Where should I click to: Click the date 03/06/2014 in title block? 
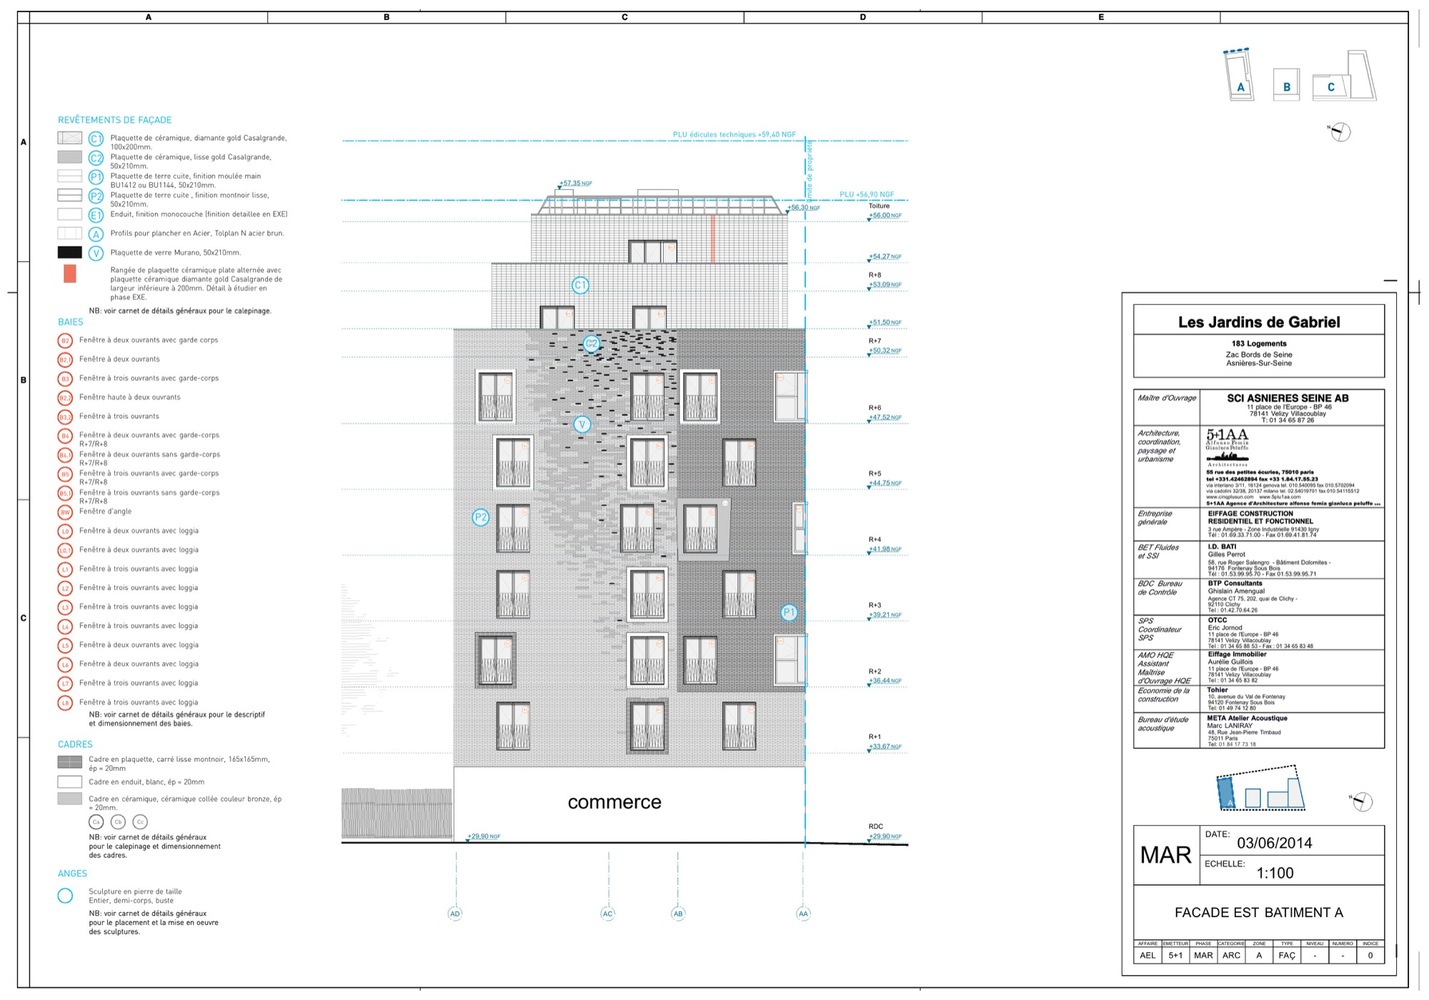[1274, 843]
